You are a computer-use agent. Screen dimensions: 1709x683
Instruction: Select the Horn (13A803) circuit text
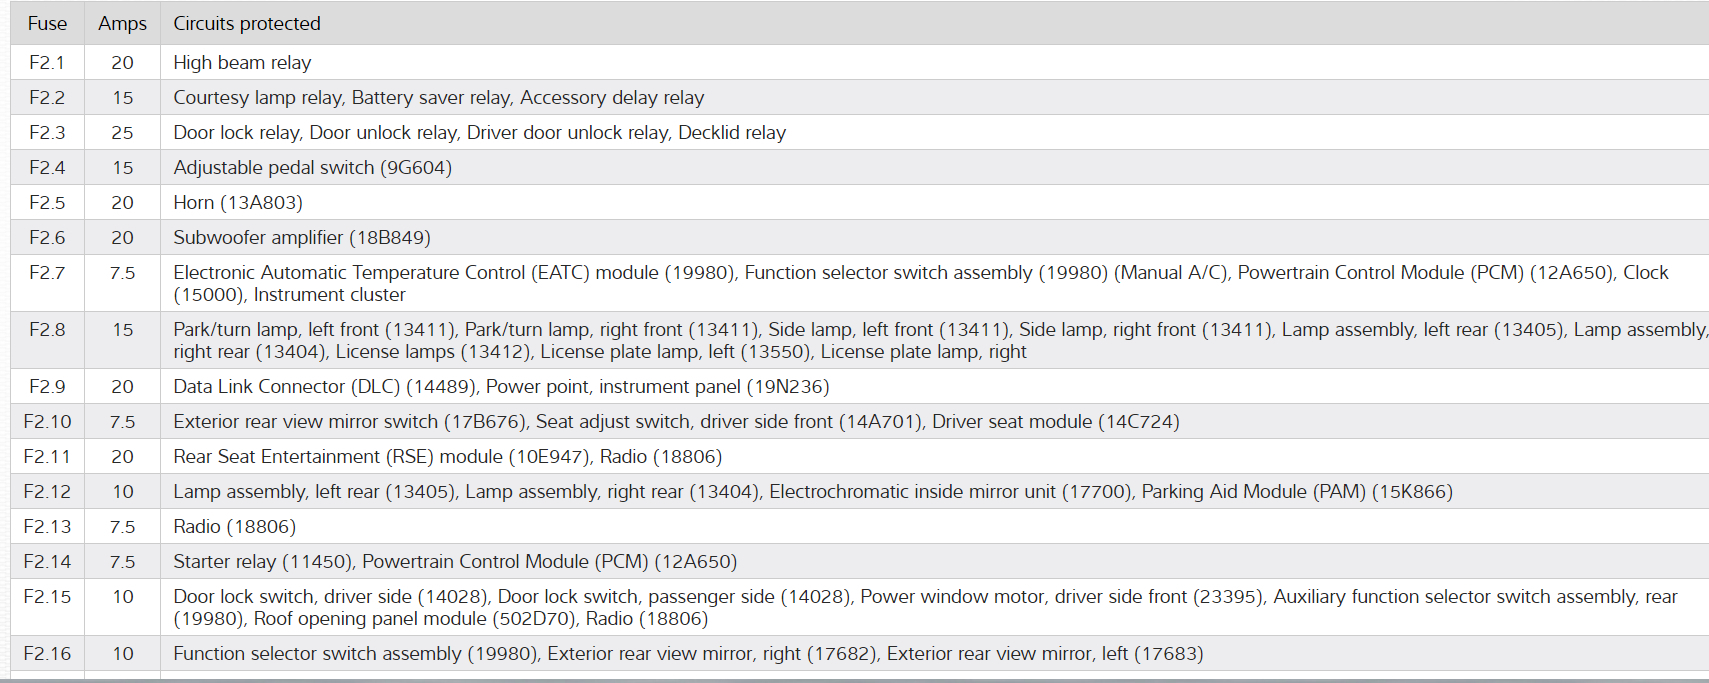pos(238,202)
